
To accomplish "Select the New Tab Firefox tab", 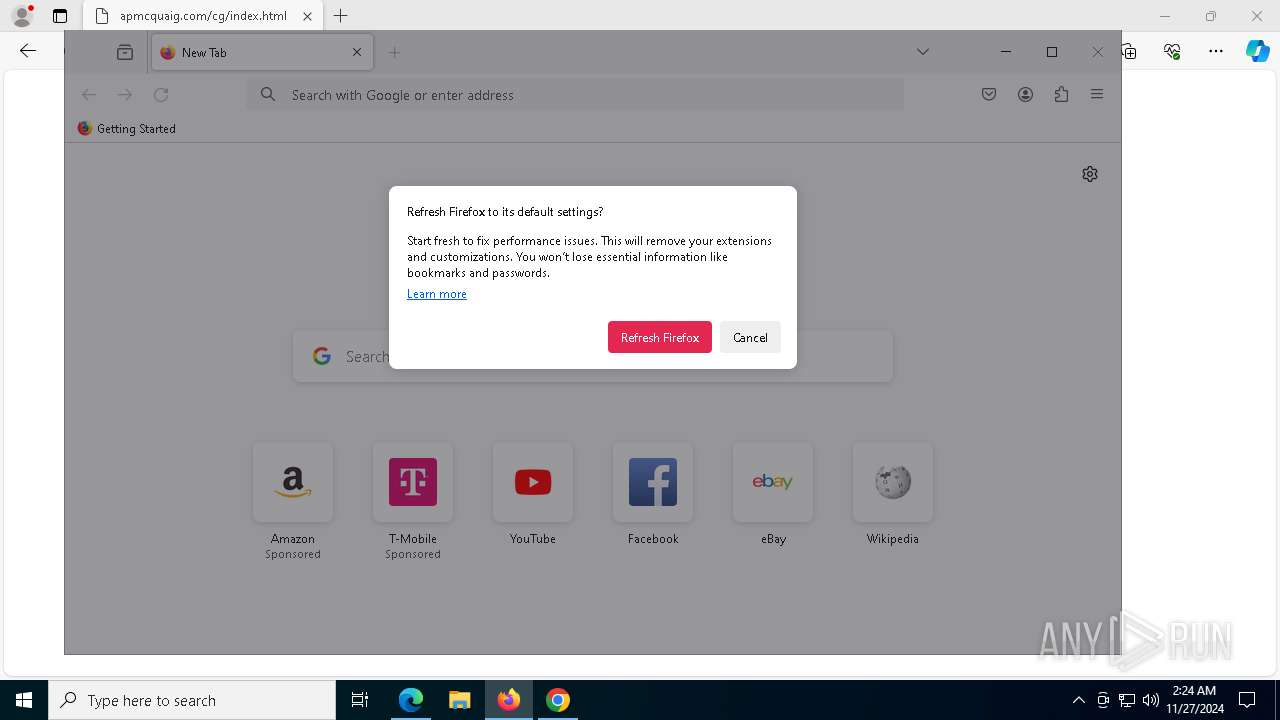I will coord(262,52).
